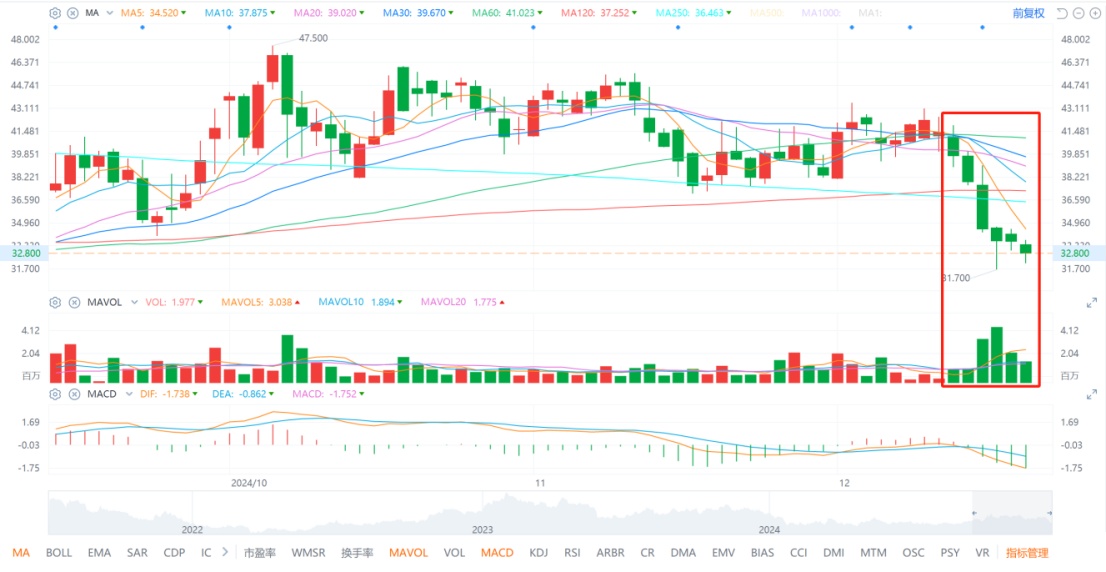Close the MAVOL panel with its X icon
The image size is (1106, 572).
coord(74,302)
